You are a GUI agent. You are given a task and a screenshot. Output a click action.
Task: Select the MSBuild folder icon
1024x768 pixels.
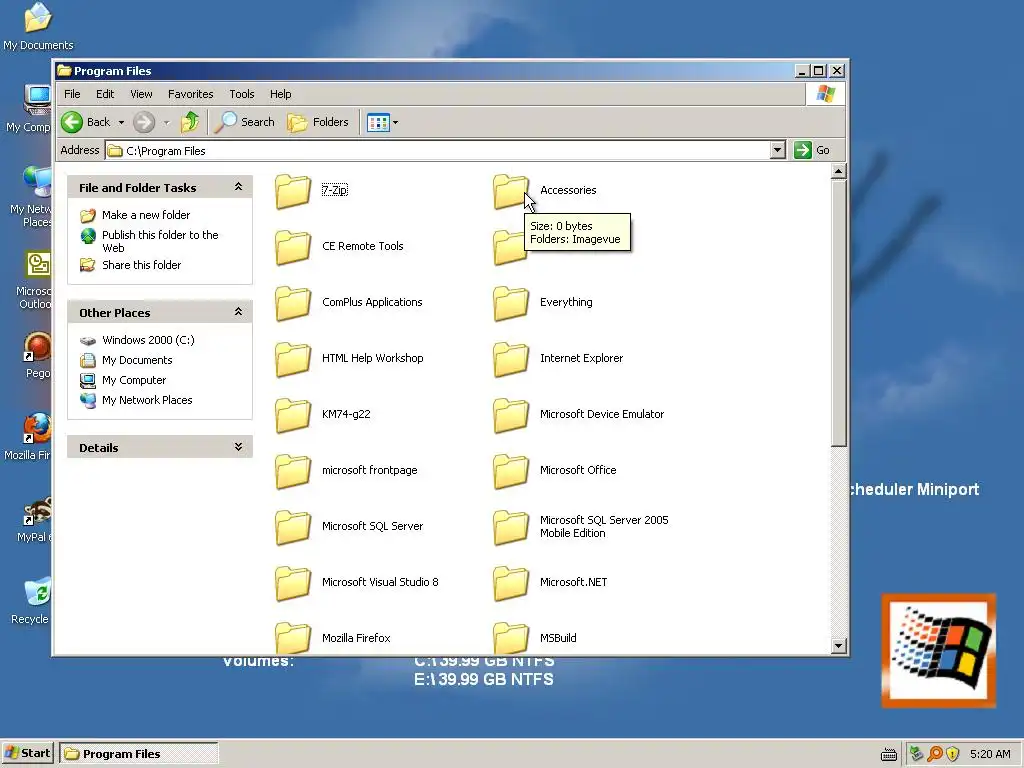511,637
